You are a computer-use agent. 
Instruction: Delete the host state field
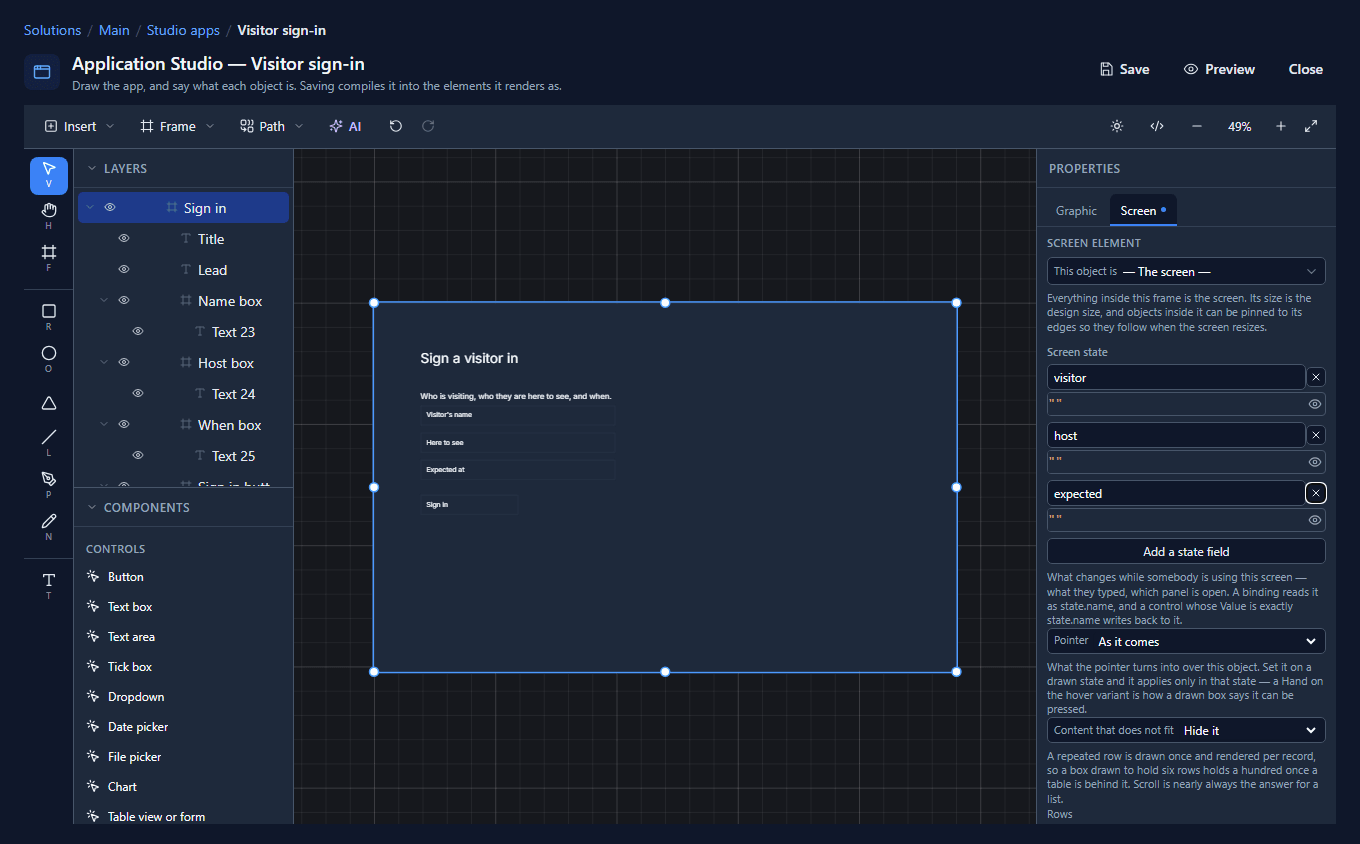point(1316,435)
